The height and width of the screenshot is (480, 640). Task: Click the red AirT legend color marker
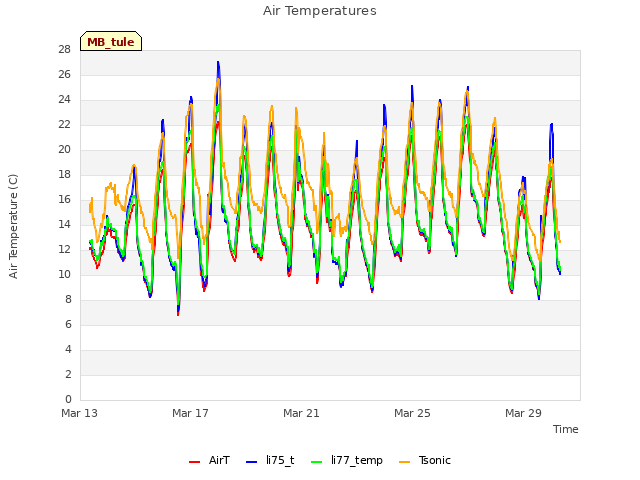(x=195, y=462)
